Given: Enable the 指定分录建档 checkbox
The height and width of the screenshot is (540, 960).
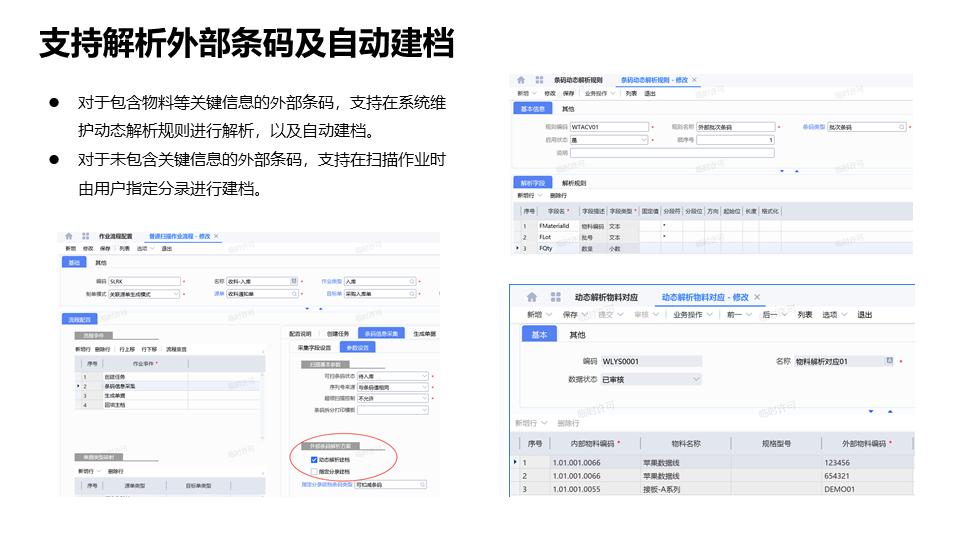Looking at the screenshot, I should [x=314, y=471].
